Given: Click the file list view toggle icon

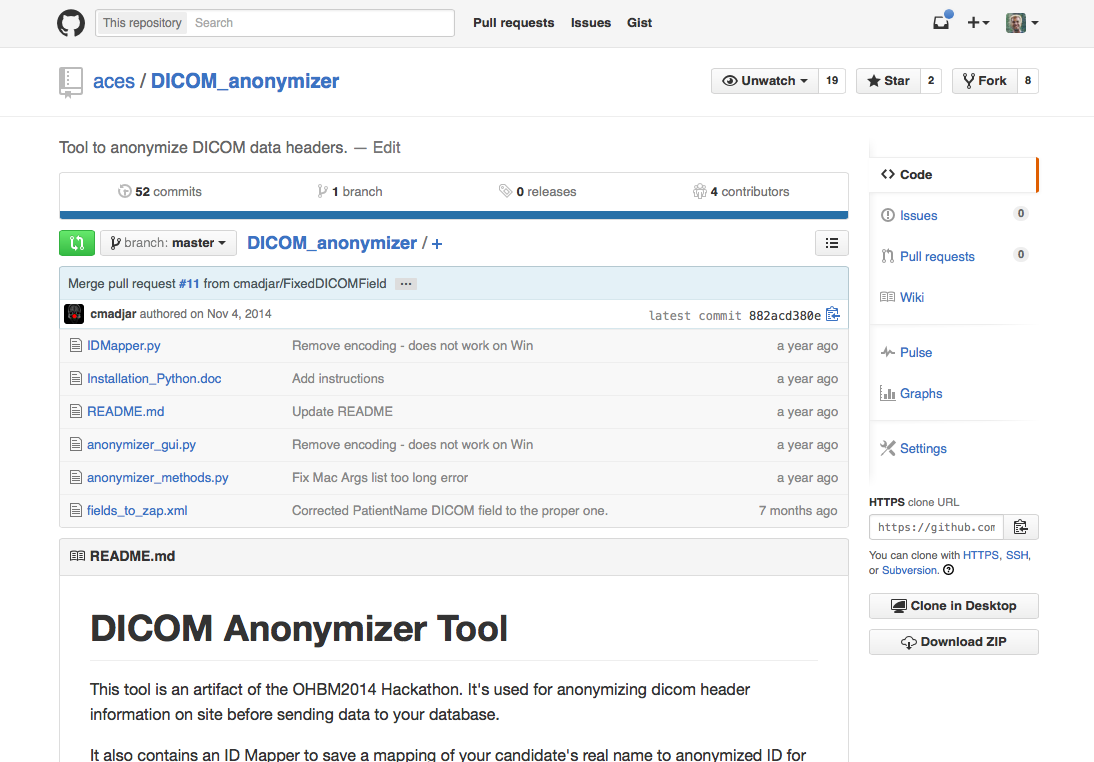Looking at the screenshot, I should pos(832,243).
